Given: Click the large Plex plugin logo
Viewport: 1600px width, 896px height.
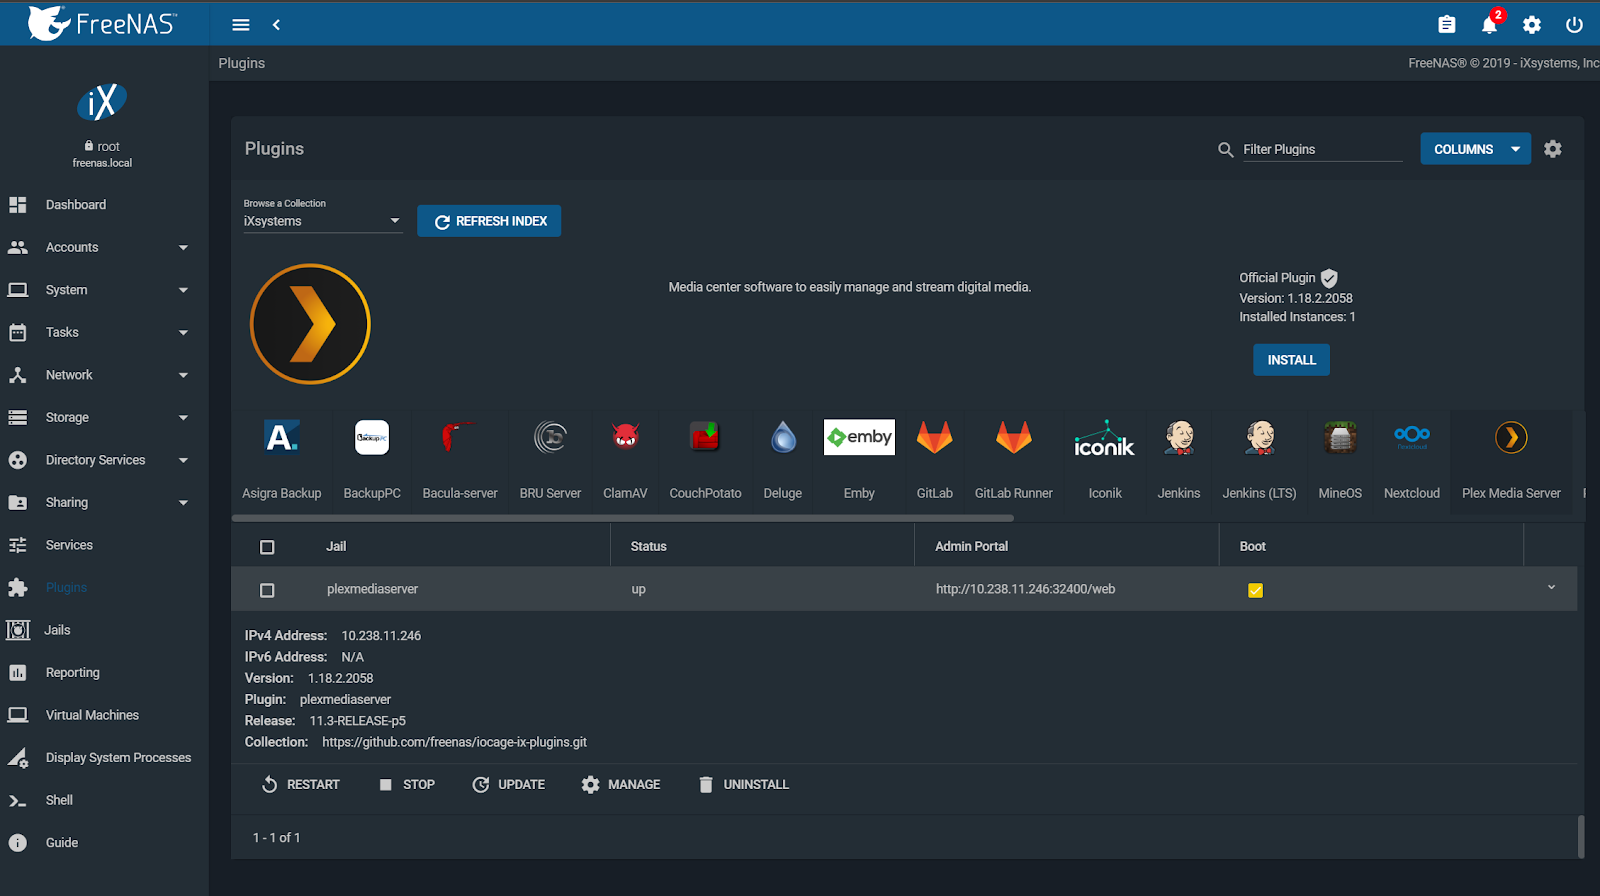Looking at the screenshot, I should click(x=310, y=324).
